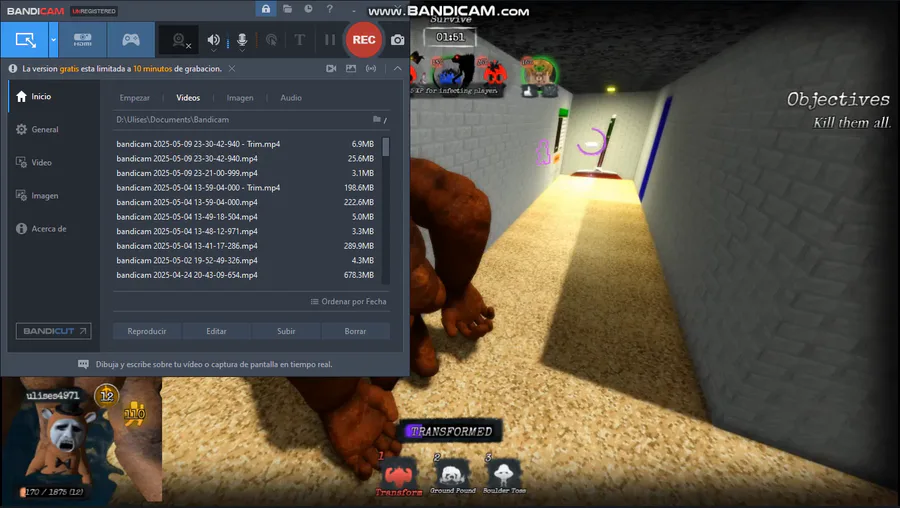The height and width of the screenshot is (508, 900).
Task: Select bandicam 2025-04-24 20-43-09-654.mp4
Action: [x=246, y=275]
